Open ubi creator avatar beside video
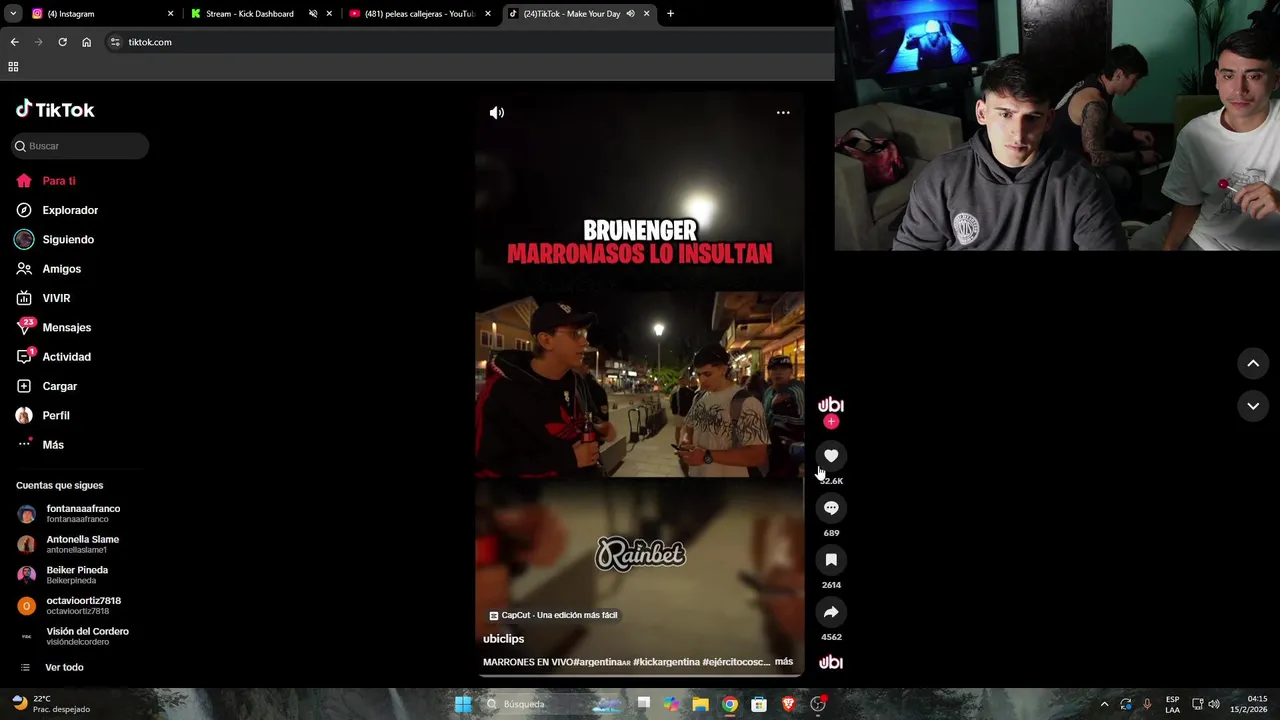 [x=831, y=404]
